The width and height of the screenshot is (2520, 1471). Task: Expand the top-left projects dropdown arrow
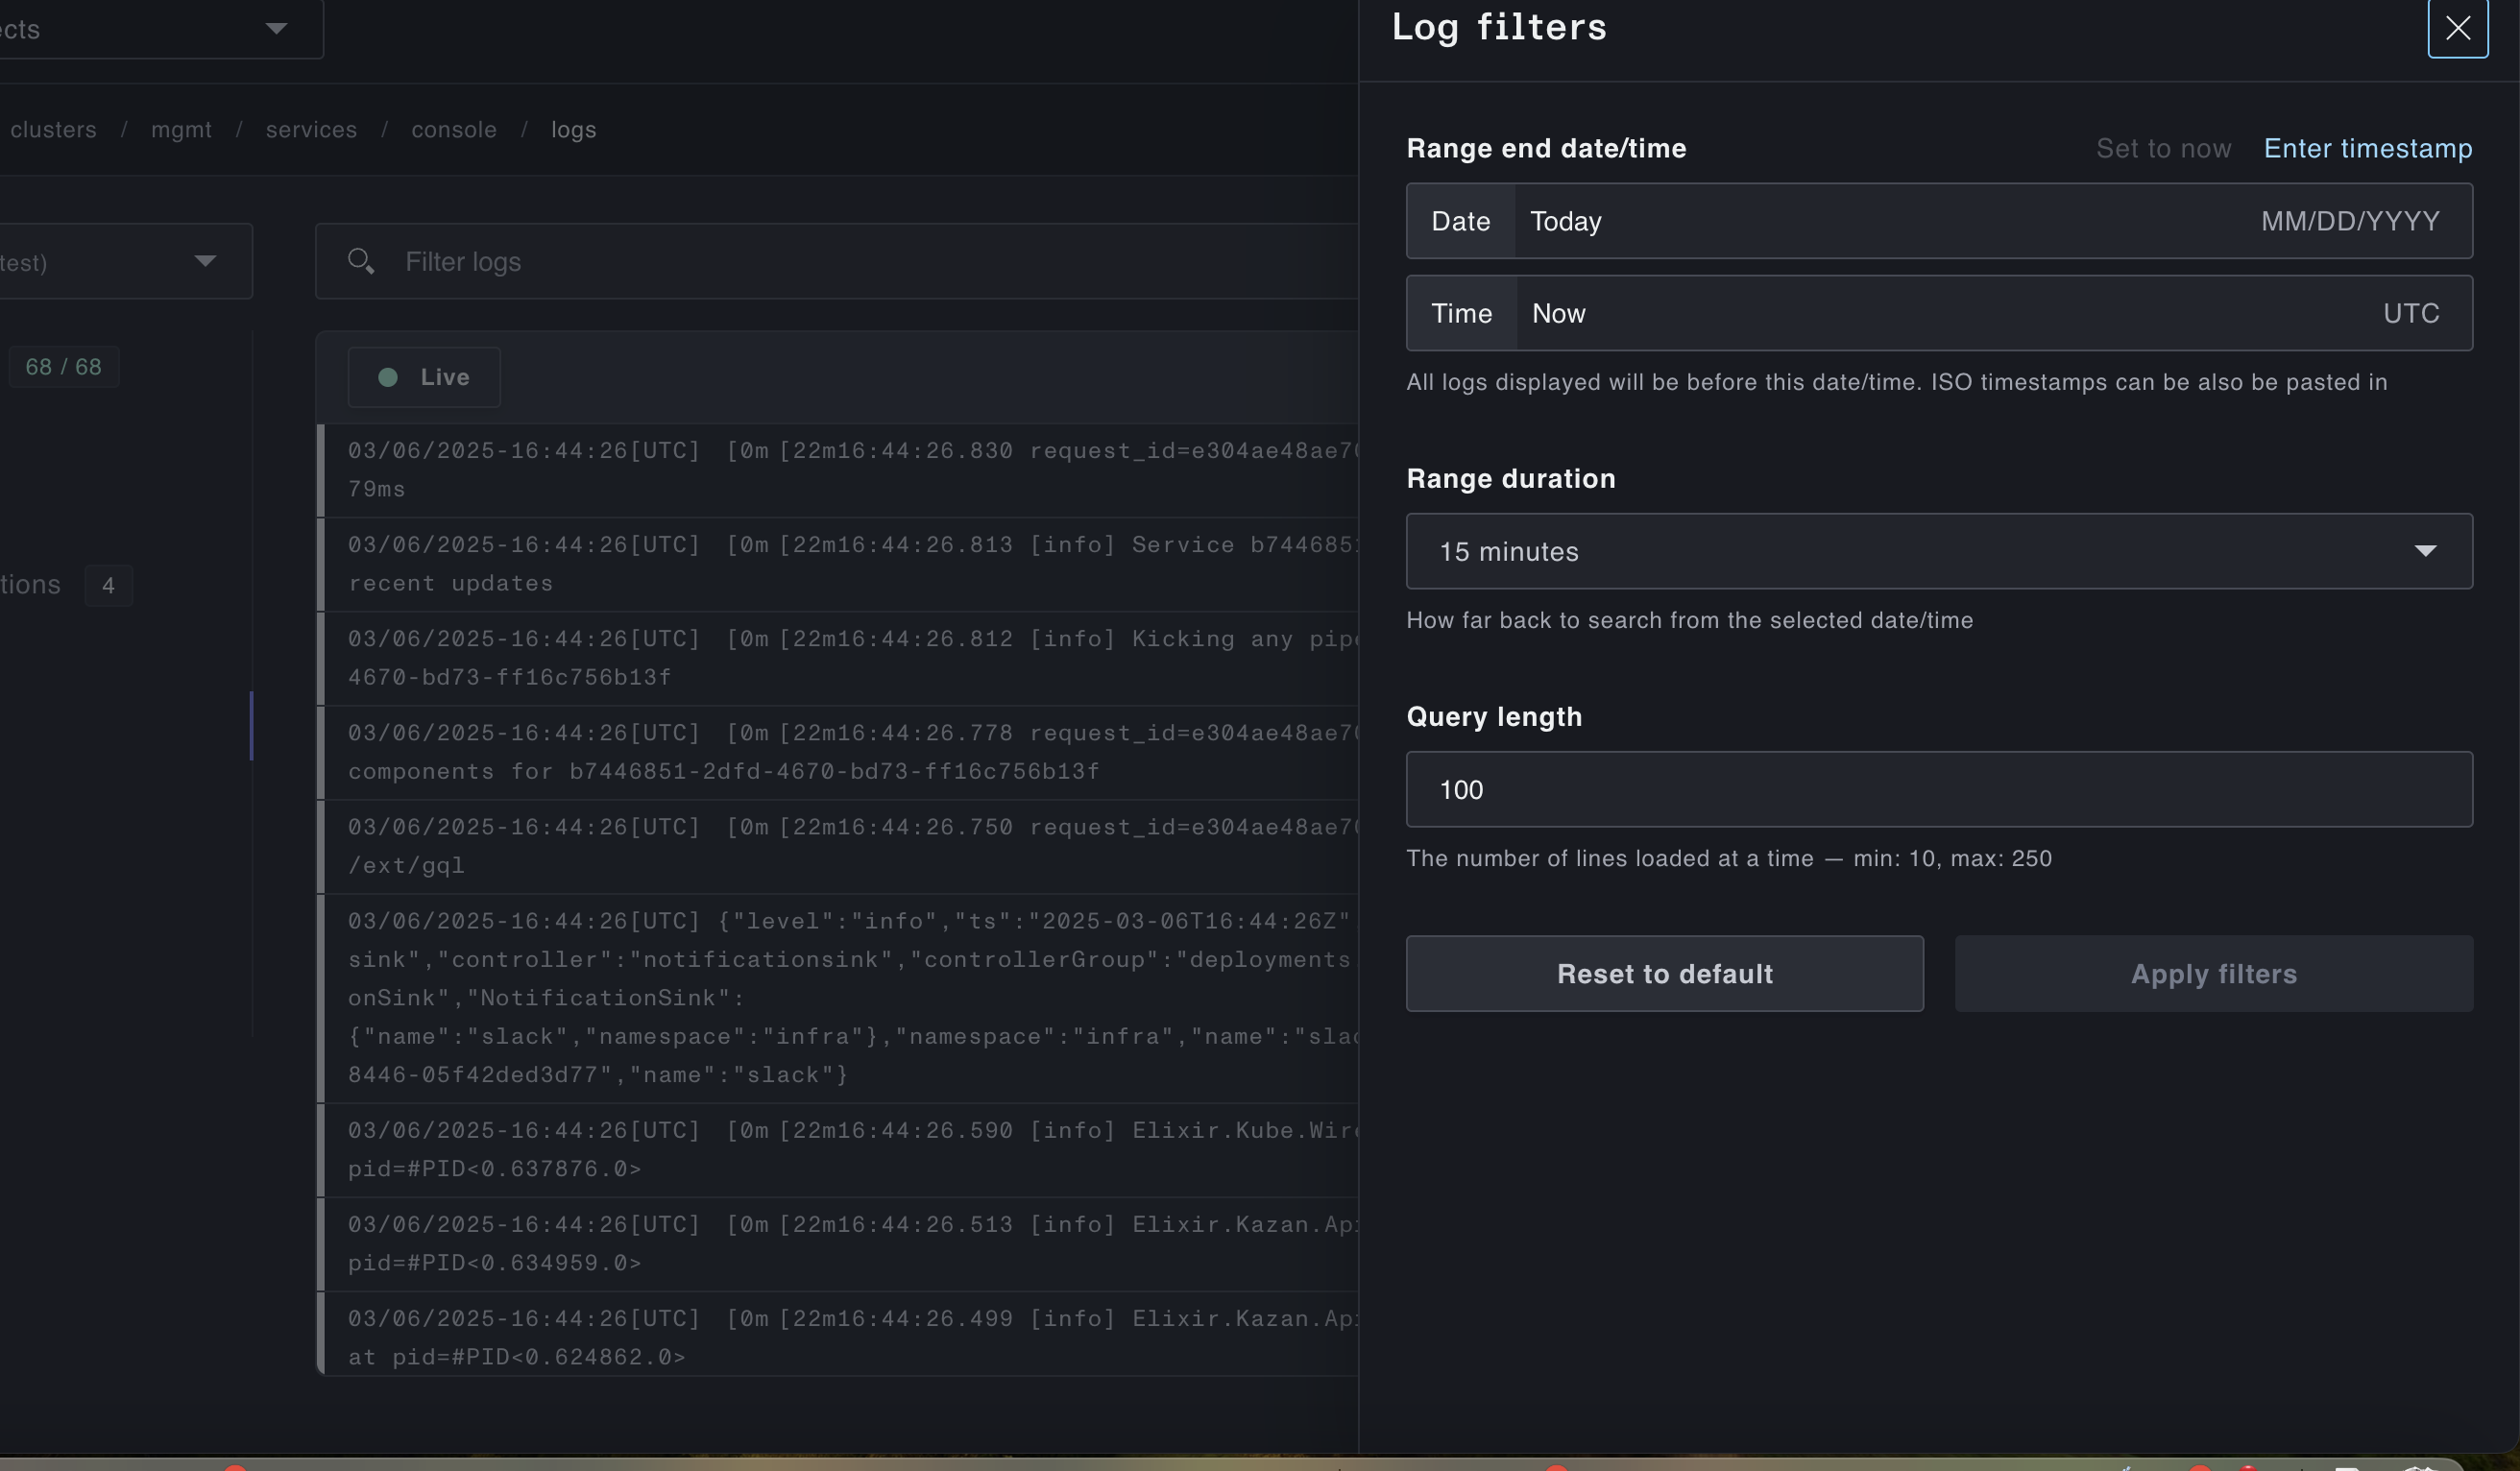pos(276,28)
